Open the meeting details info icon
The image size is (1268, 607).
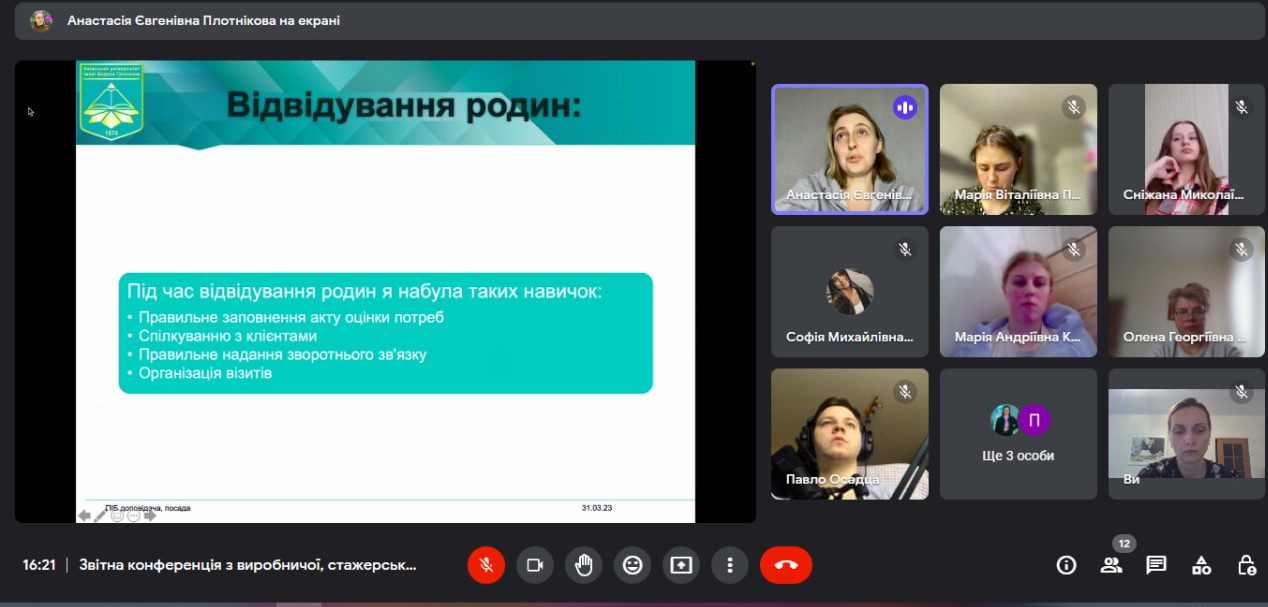pyautogui.click(x=1066, y=565)
